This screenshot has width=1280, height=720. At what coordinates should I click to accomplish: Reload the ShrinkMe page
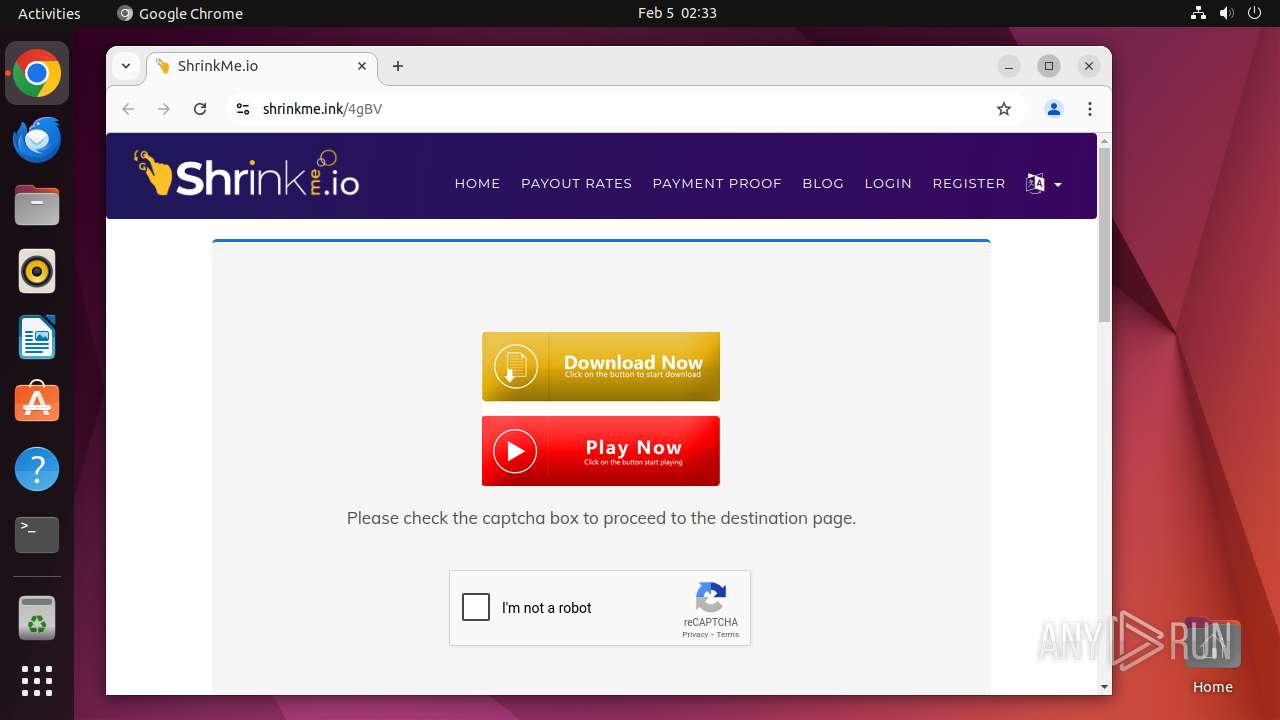click(x=200, y=109)
